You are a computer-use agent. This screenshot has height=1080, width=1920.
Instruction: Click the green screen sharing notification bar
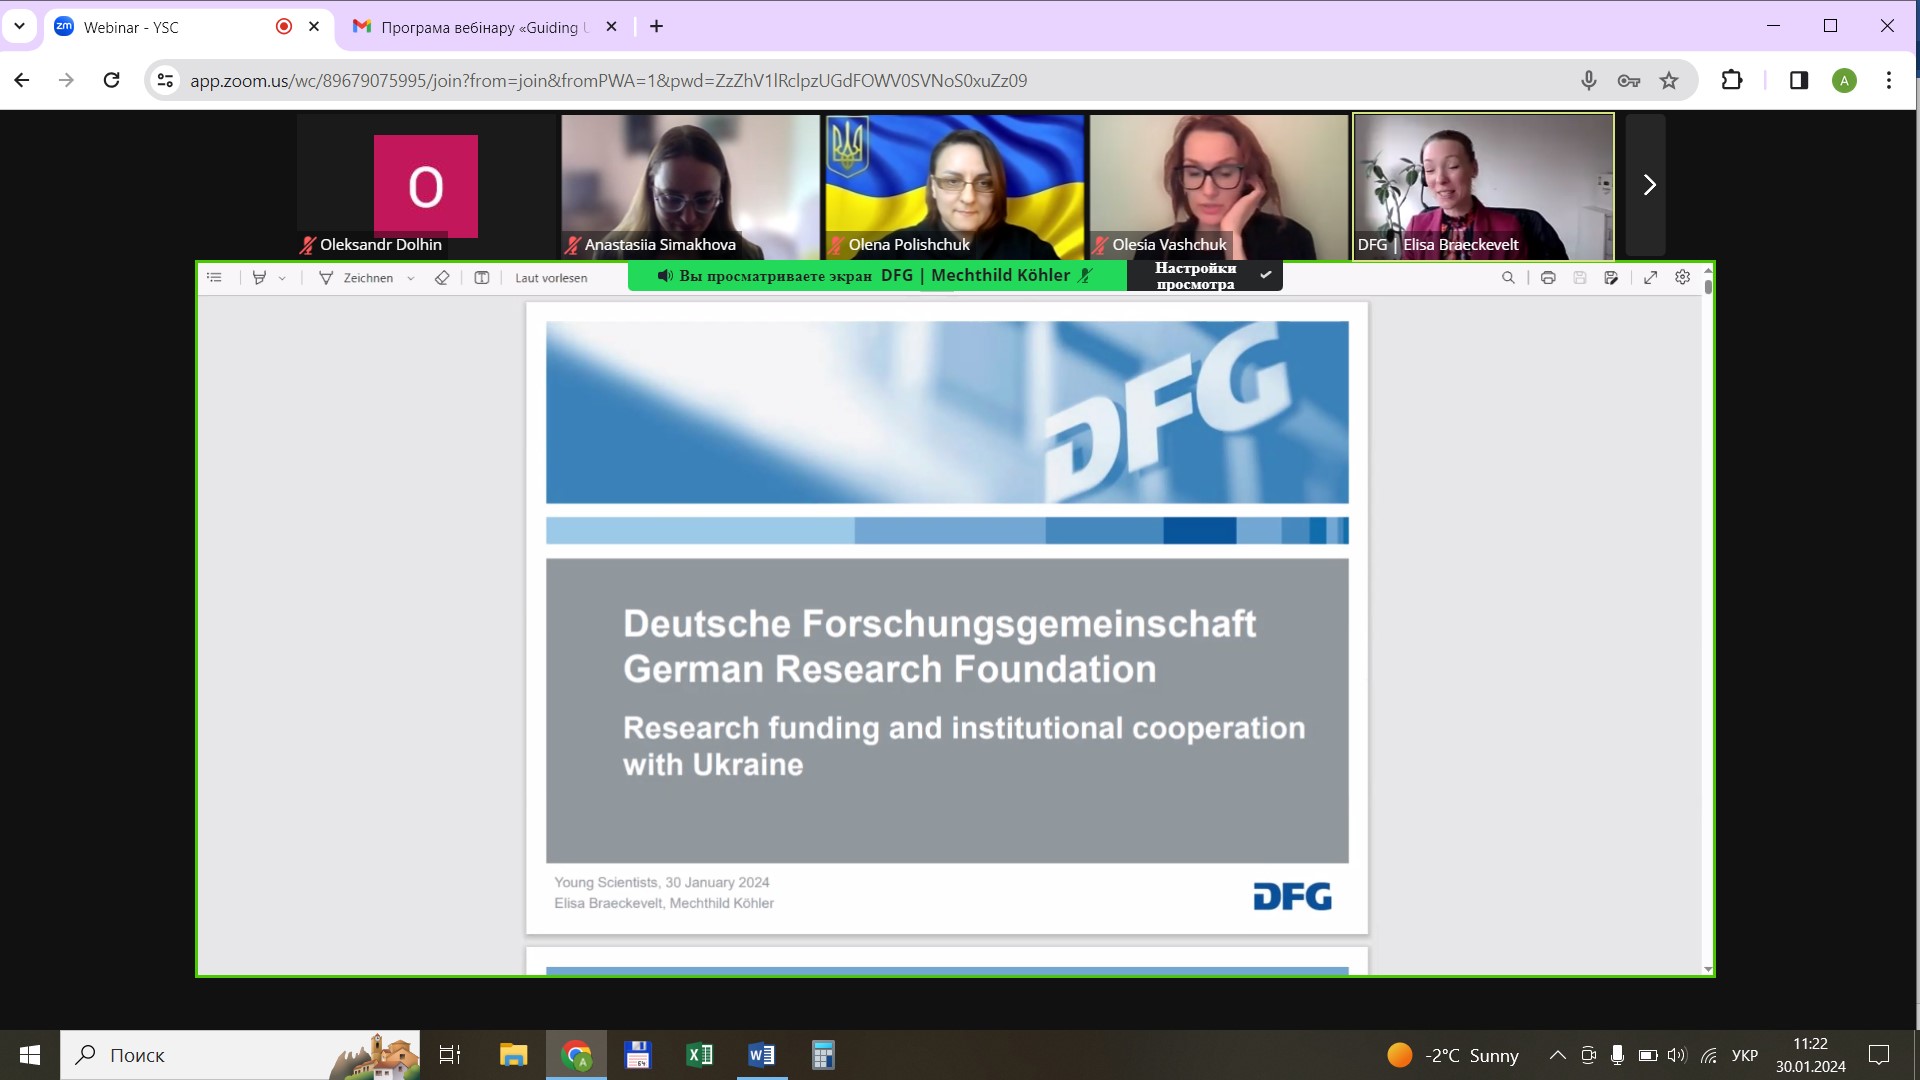[x=877, y=276]
